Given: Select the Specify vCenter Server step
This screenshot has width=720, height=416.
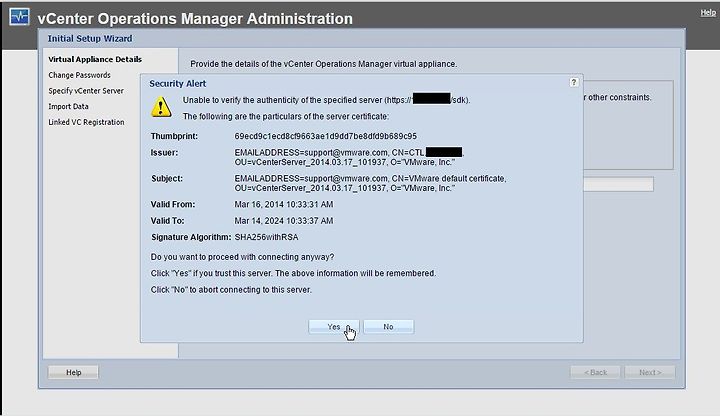Looking at the screenshot, I should coord(86,90).
